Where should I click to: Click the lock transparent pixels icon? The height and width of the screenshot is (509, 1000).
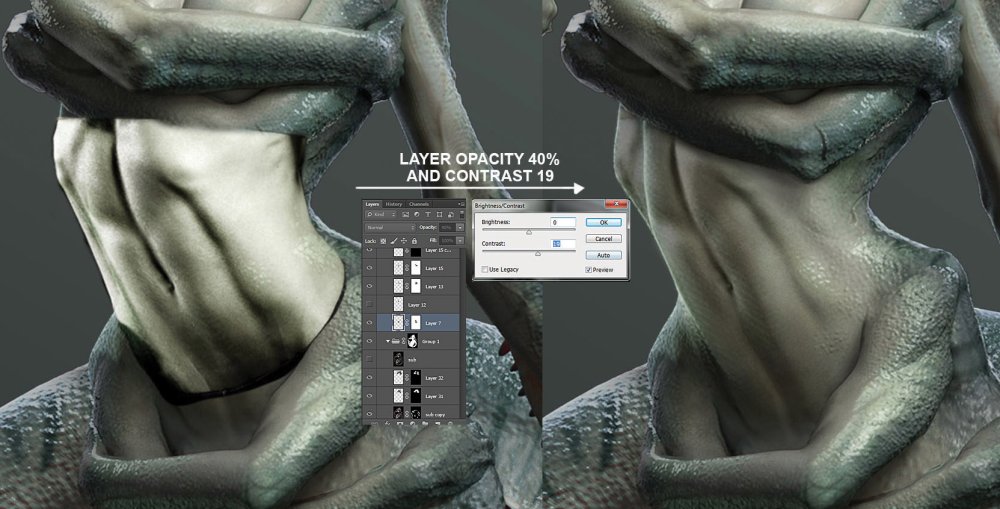click(x=383, y=241)
